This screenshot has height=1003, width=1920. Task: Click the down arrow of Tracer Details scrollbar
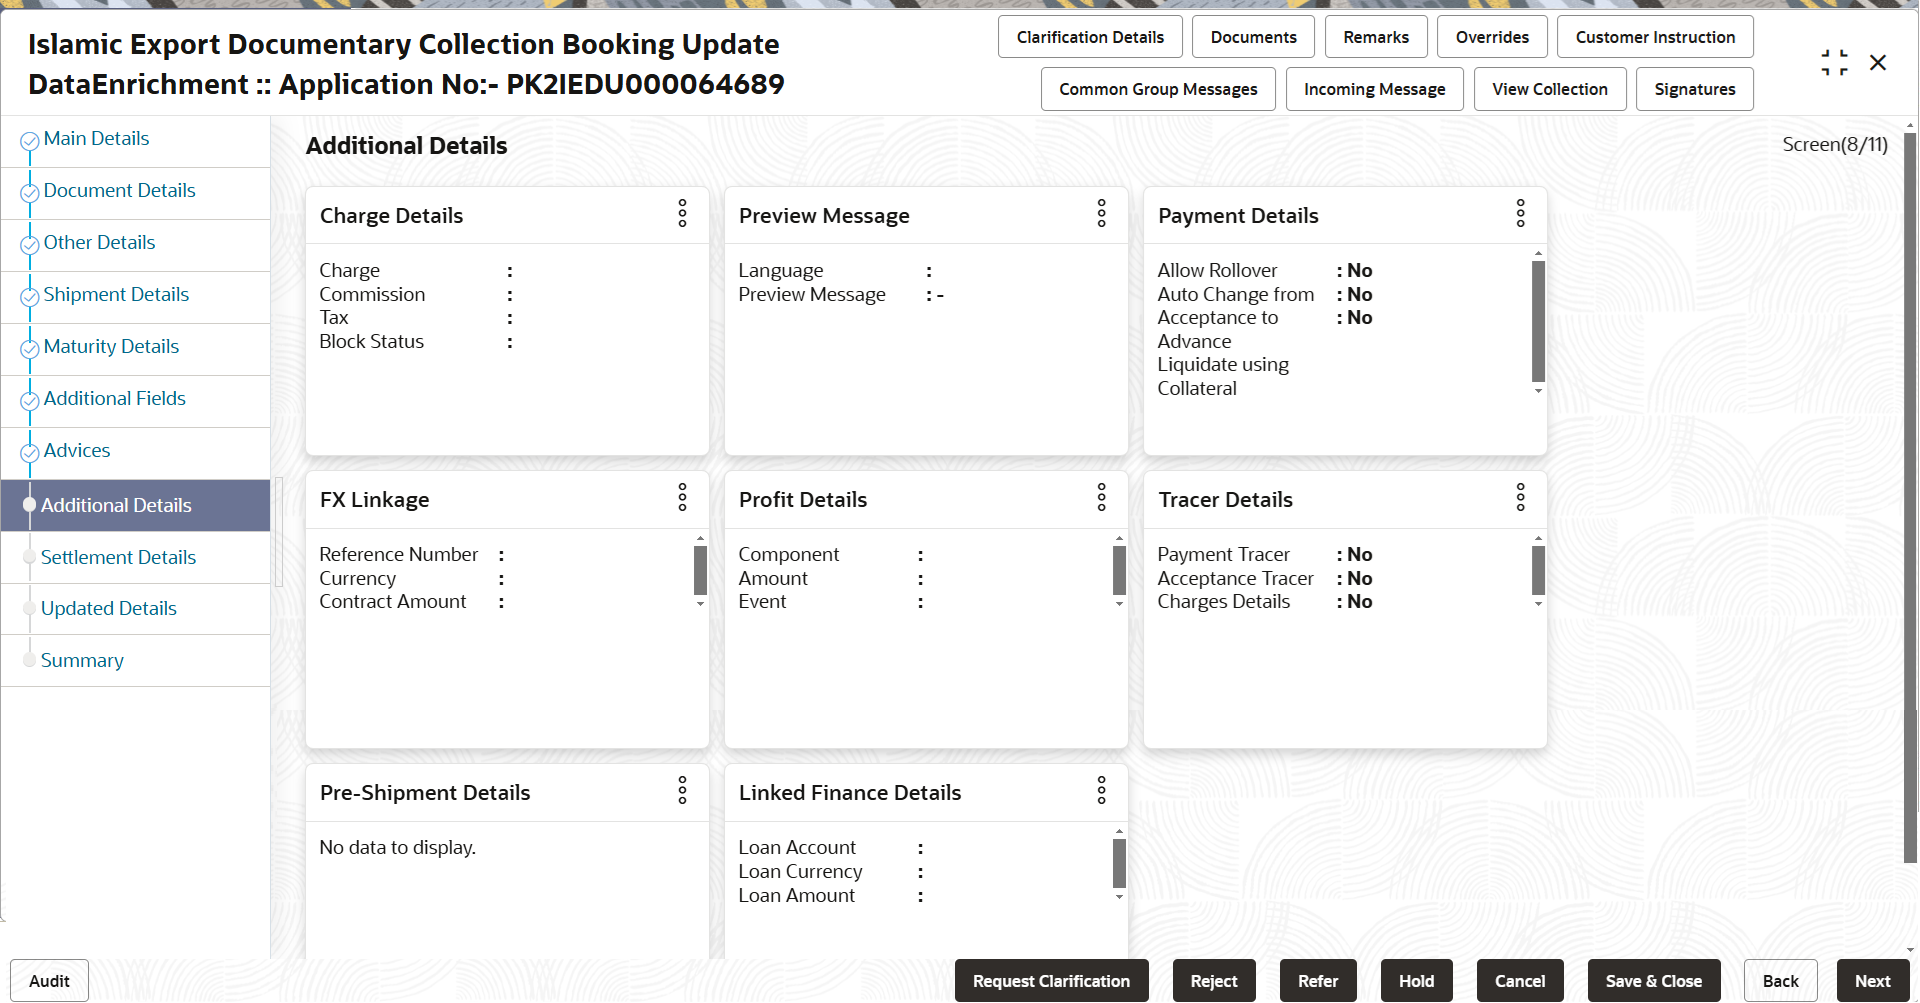coord(1538,604)
